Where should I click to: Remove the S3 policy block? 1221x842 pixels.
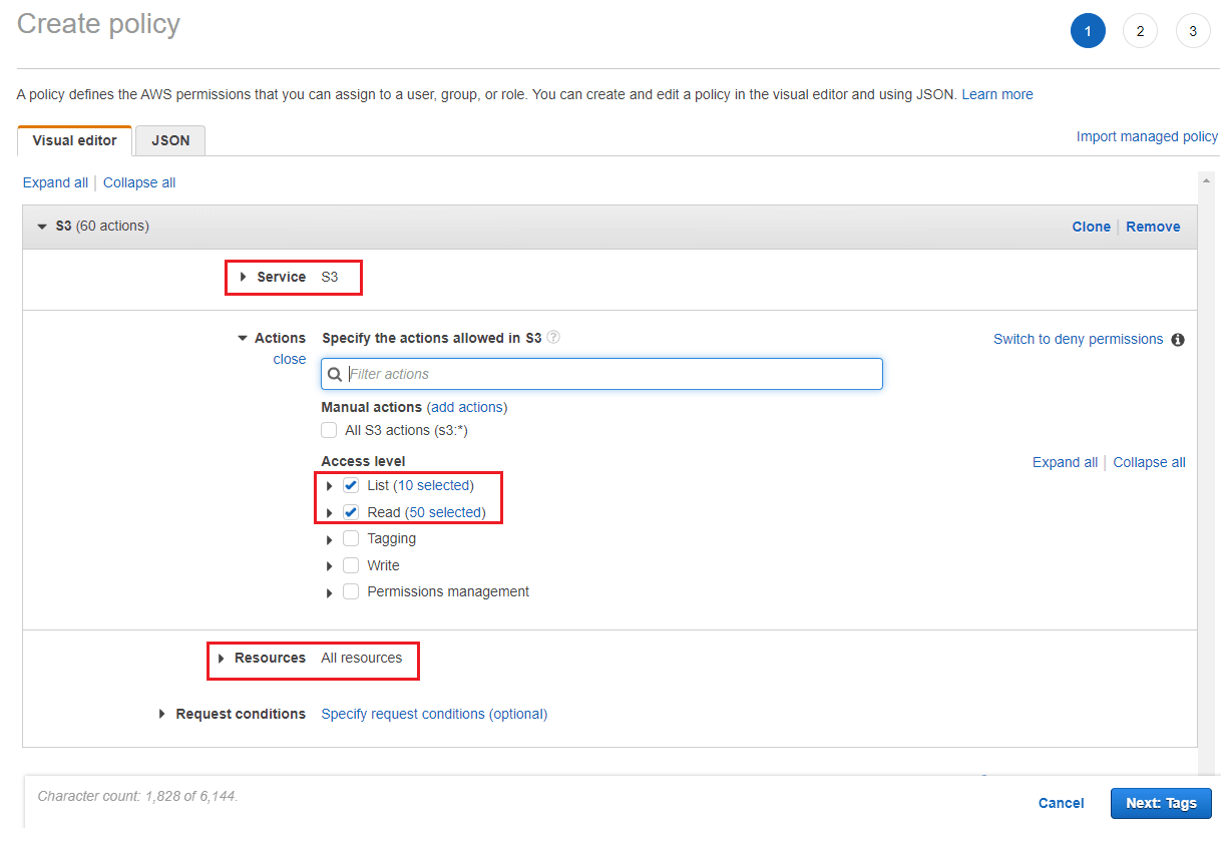coord(1153,226)
